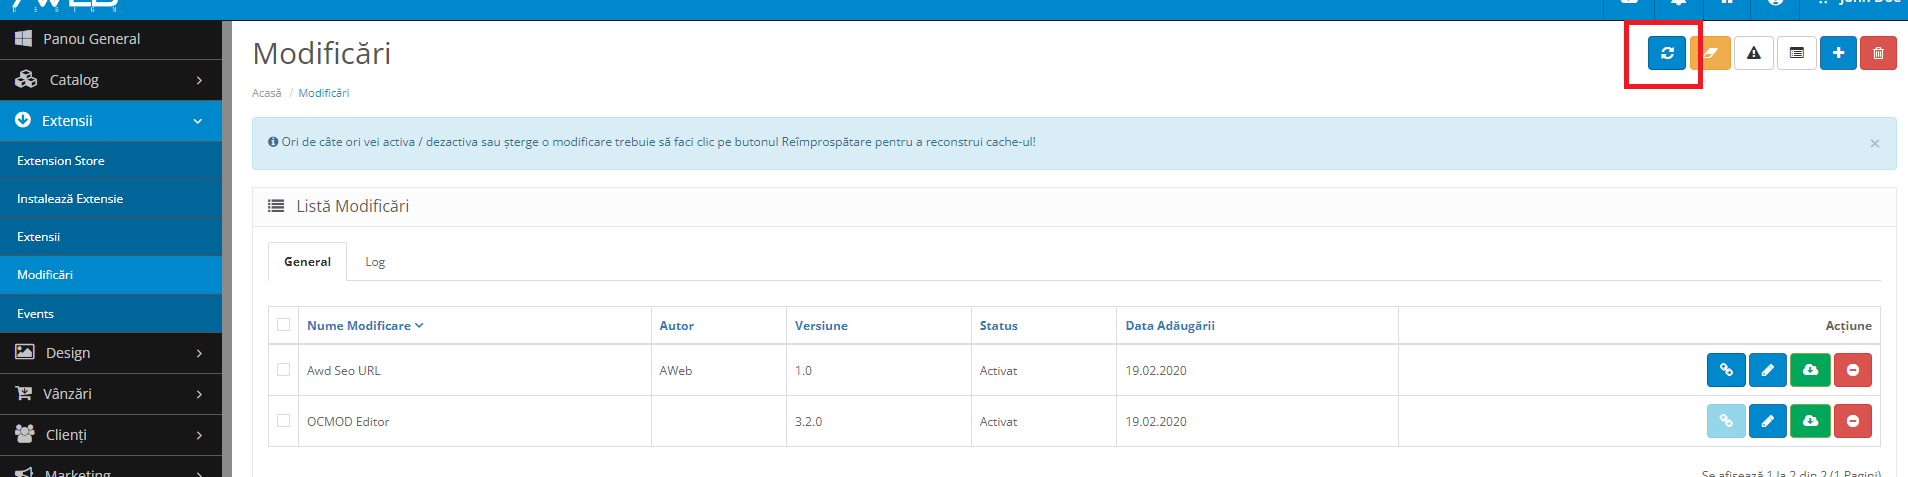Tick the OCMOD Editor row checkbox
The image size is (1908, 477).
[284, 421]
